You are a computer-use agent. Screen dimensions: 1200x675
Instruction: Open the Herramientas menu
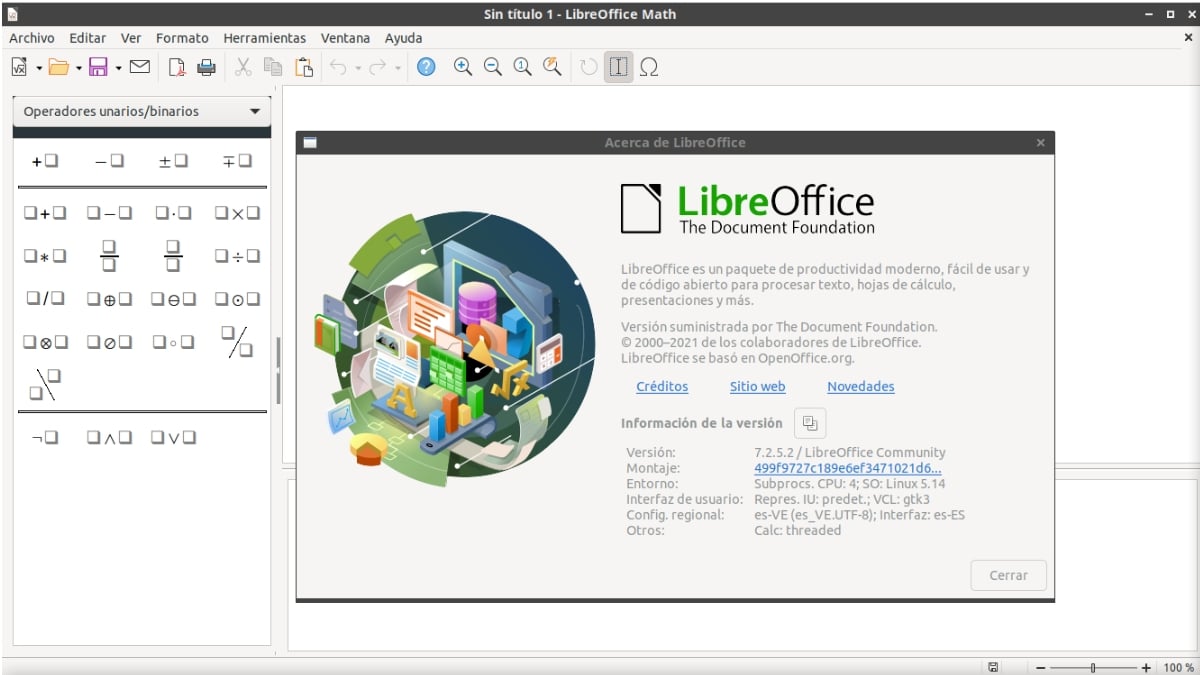tap(264, 38)
